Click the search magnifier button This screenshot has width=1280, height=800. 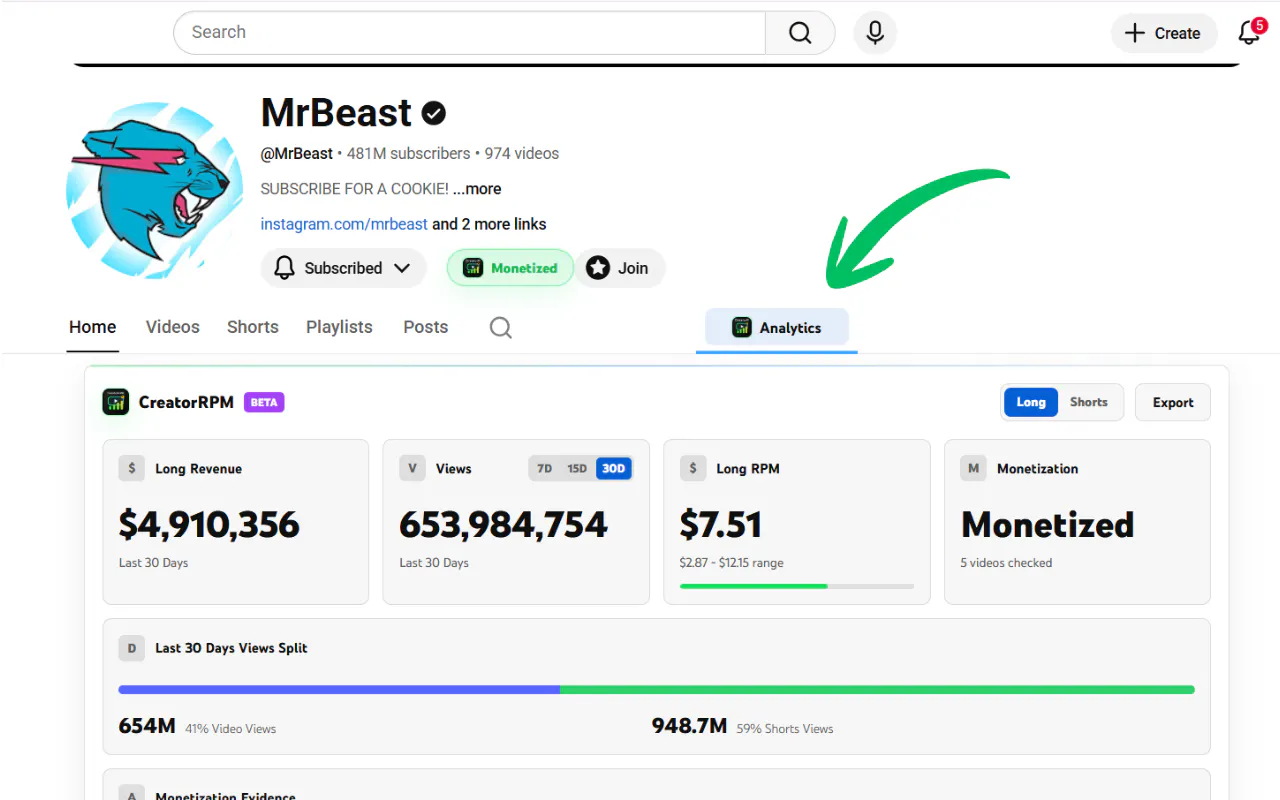point(800,33)
